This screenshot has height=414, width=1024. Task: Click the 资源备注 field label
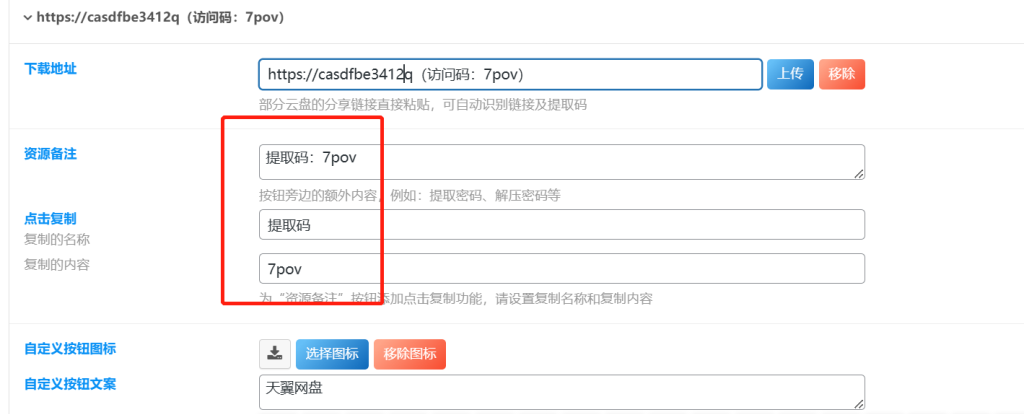click(x=50, y=154)
